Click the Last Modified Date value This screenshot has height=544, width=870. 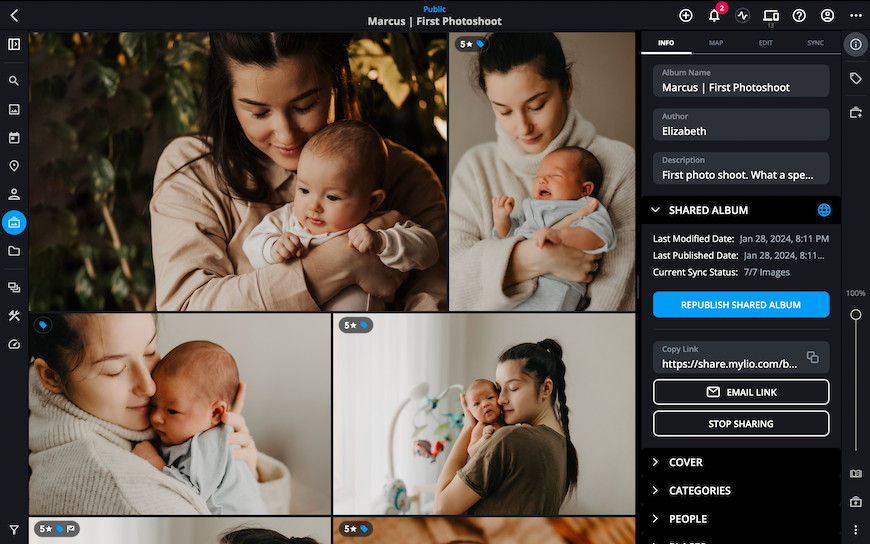tap(784, 239)
